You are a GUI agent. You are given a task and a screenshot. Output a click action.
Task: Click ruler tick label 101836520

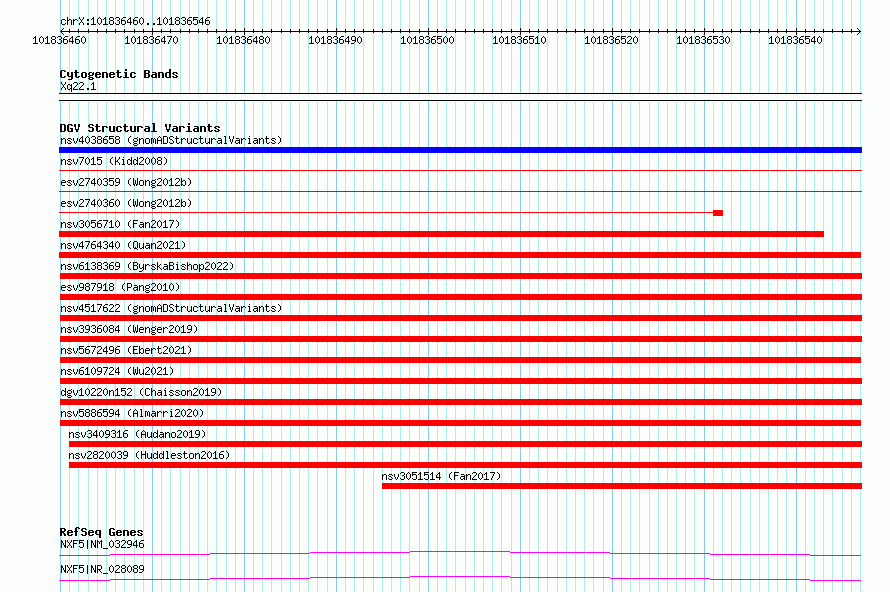click(x=611, y=40)
